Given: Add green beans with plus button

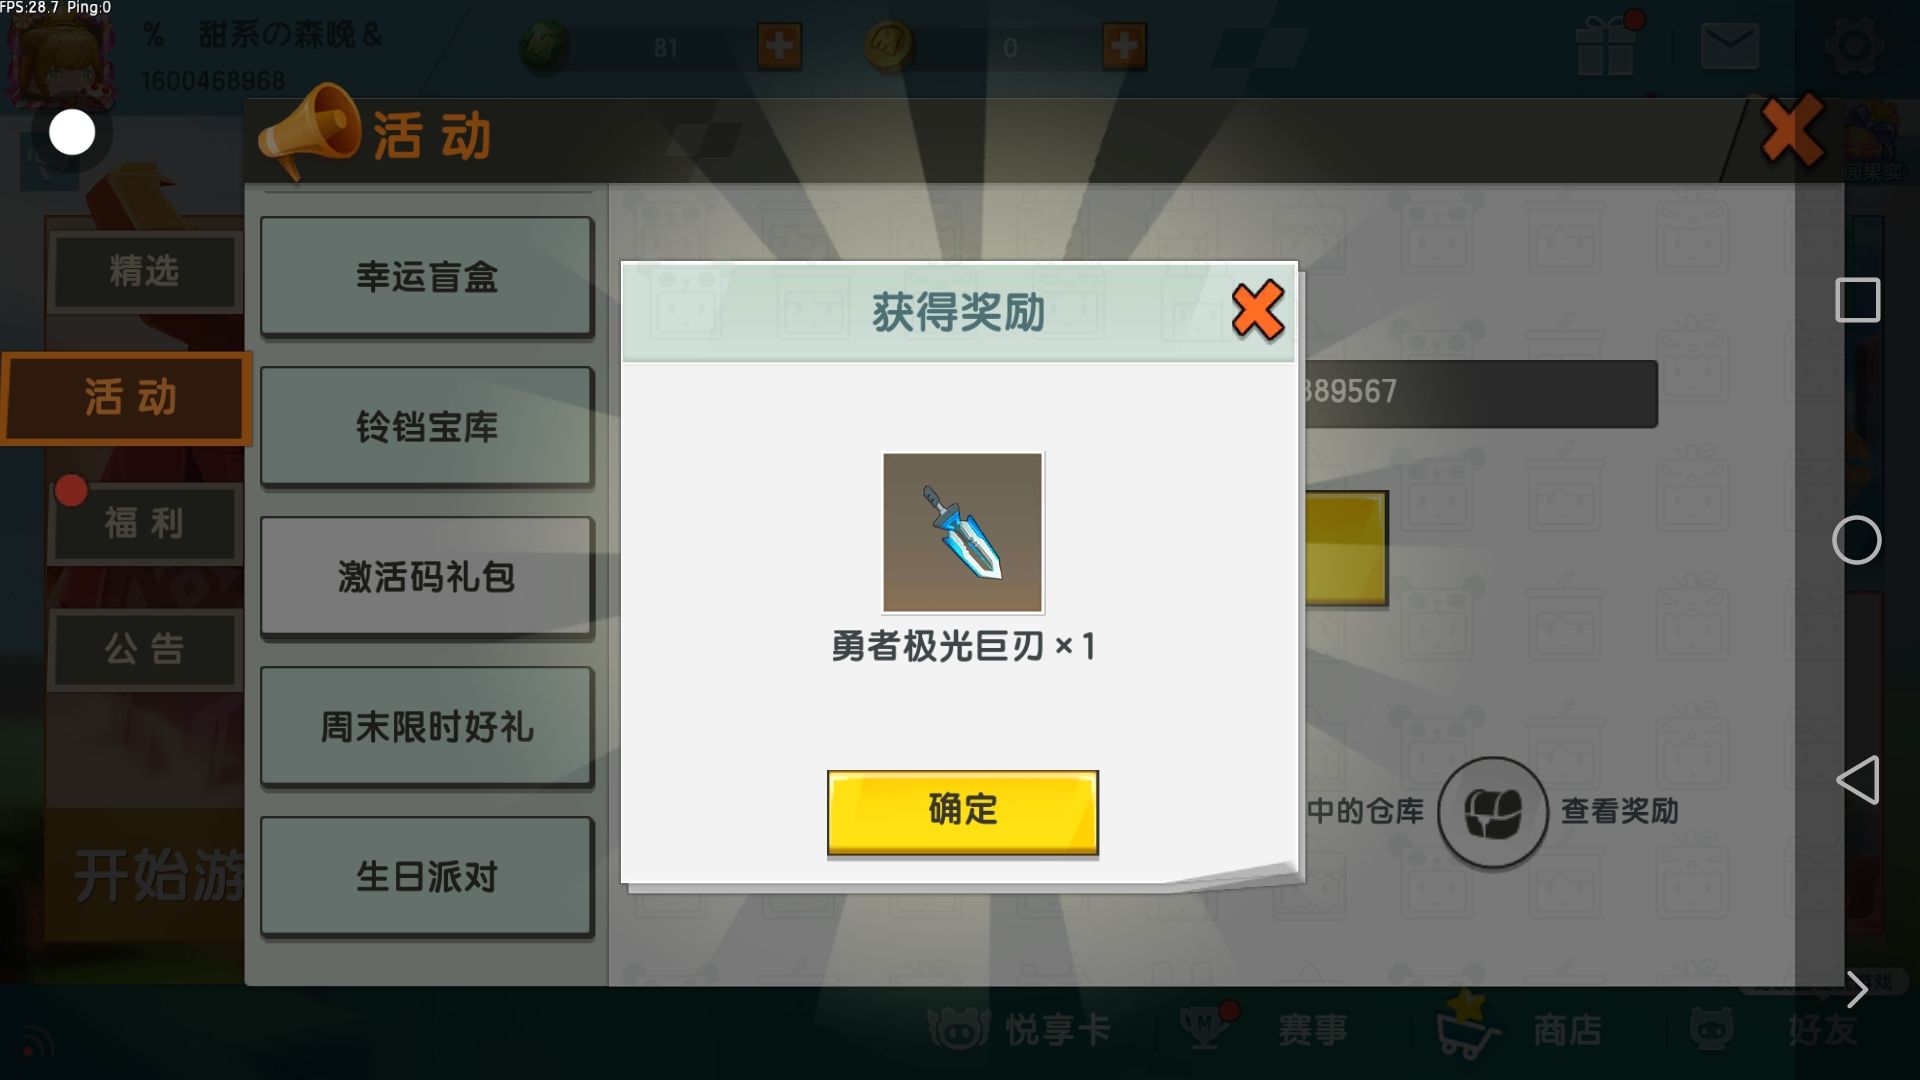Looking at the screenshot, I should click(779, 46).
